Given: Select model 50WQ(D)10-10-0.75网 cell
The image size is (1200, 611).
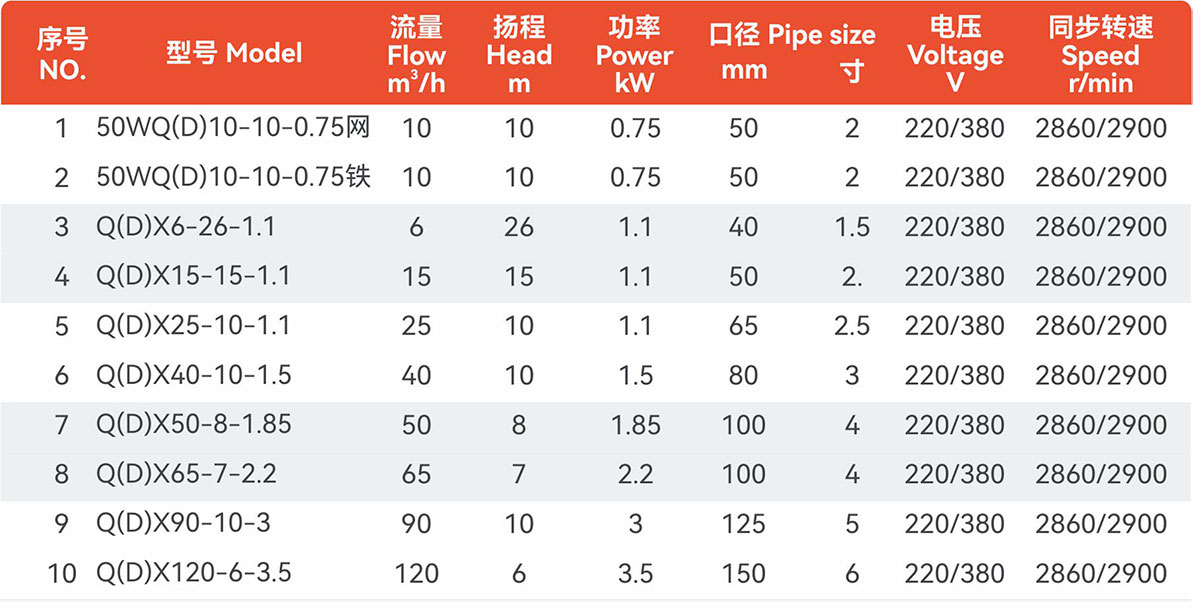Looking at the screenshot, I should pyautogui.click(x=233, y=128).
